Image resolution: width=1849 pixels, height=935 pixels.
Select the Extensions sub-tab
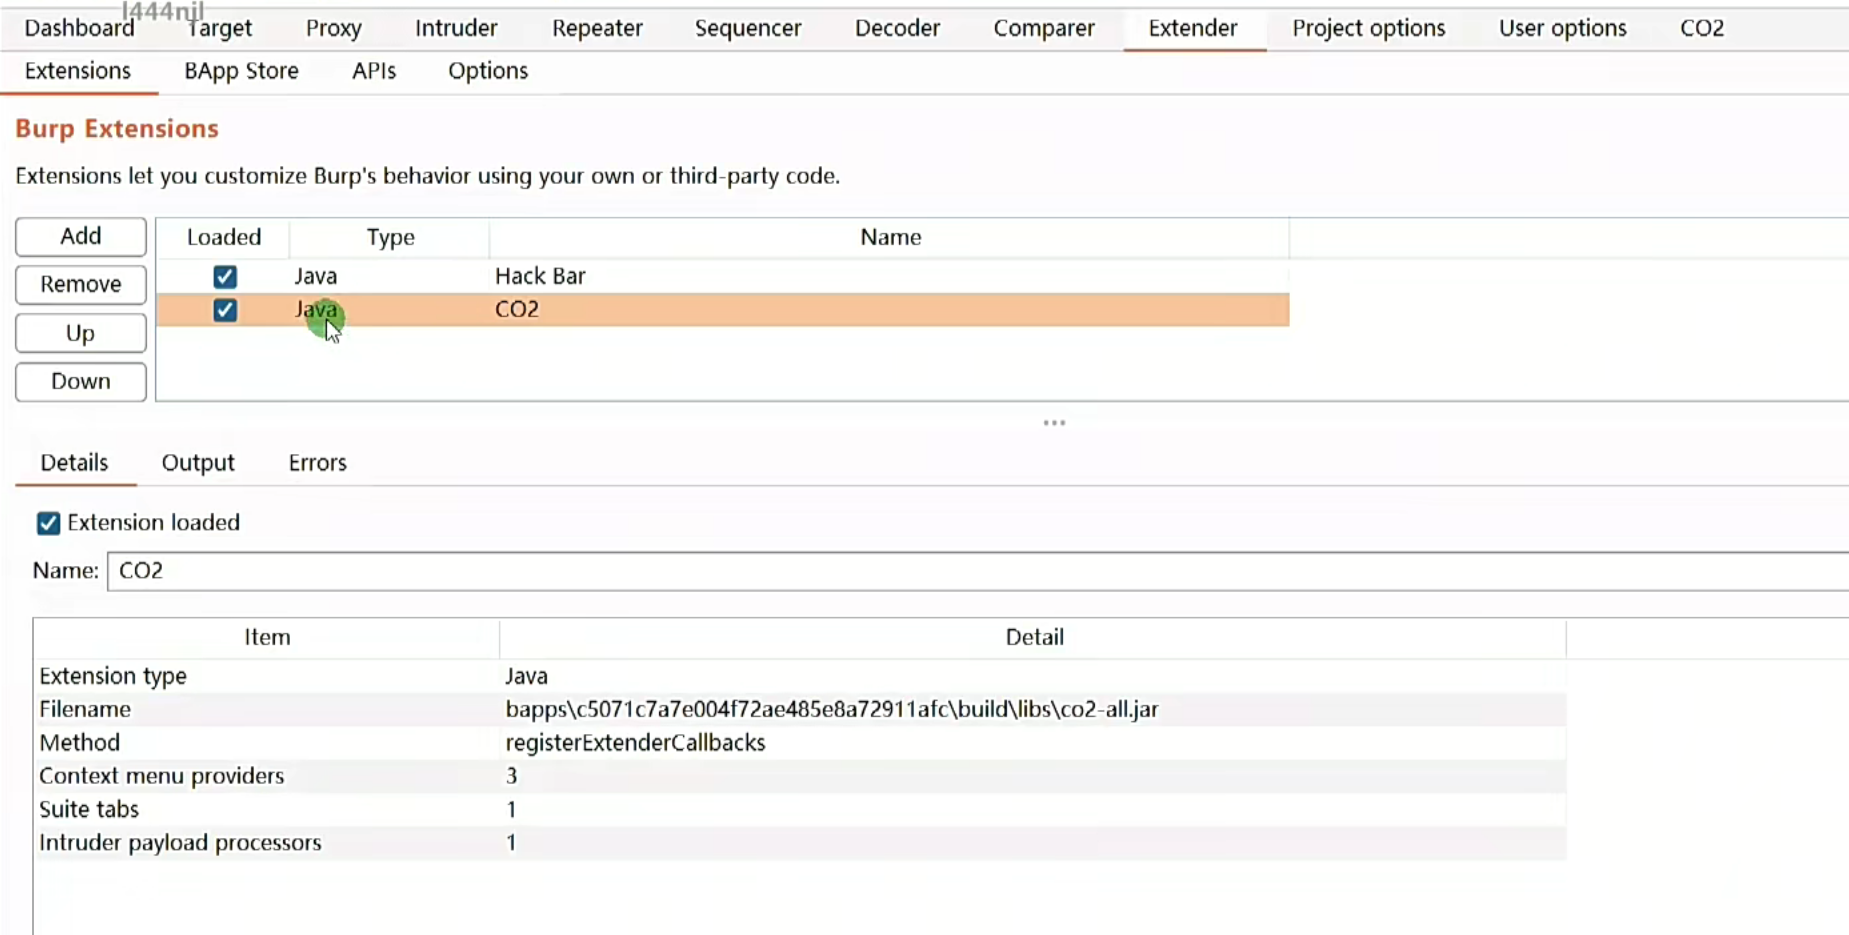(78, 71)
